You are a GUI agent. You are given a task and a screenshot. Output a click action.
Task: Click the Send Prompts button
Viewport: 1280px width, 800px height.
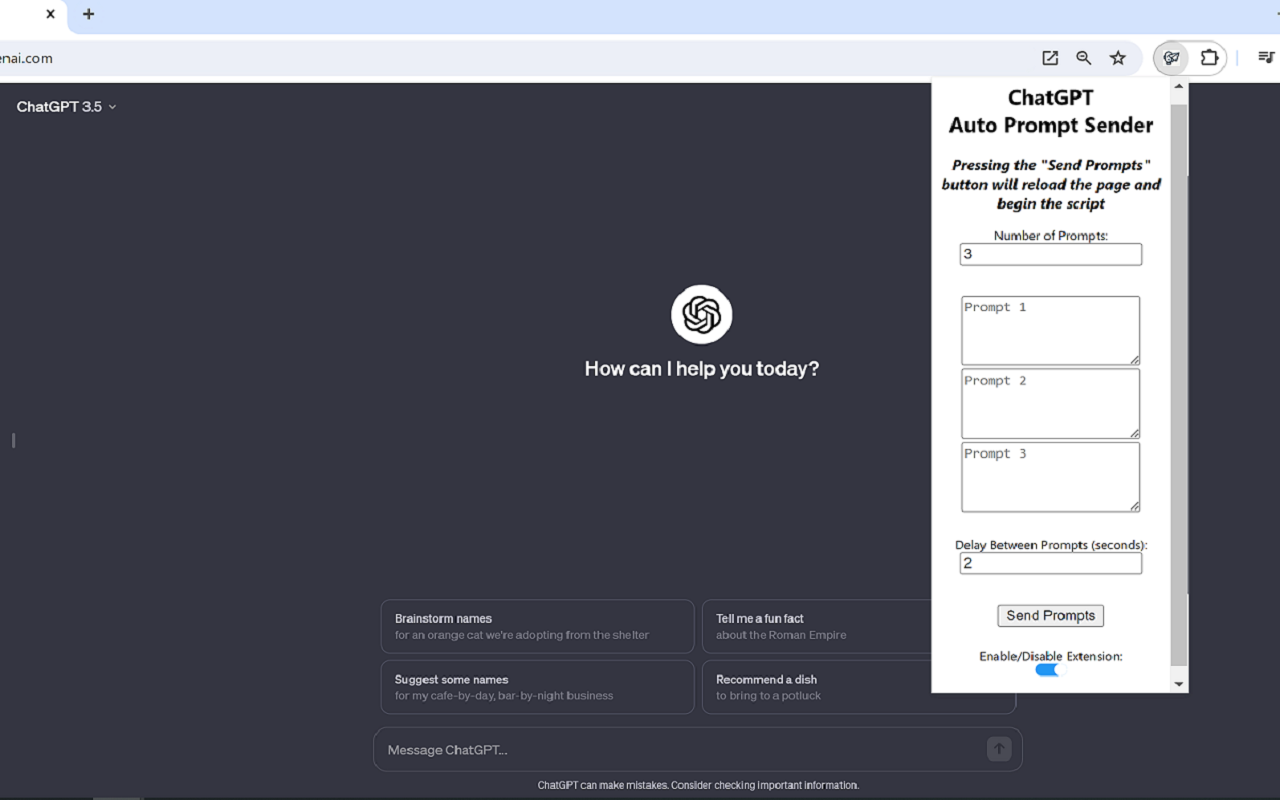[x=1050, y=616]
